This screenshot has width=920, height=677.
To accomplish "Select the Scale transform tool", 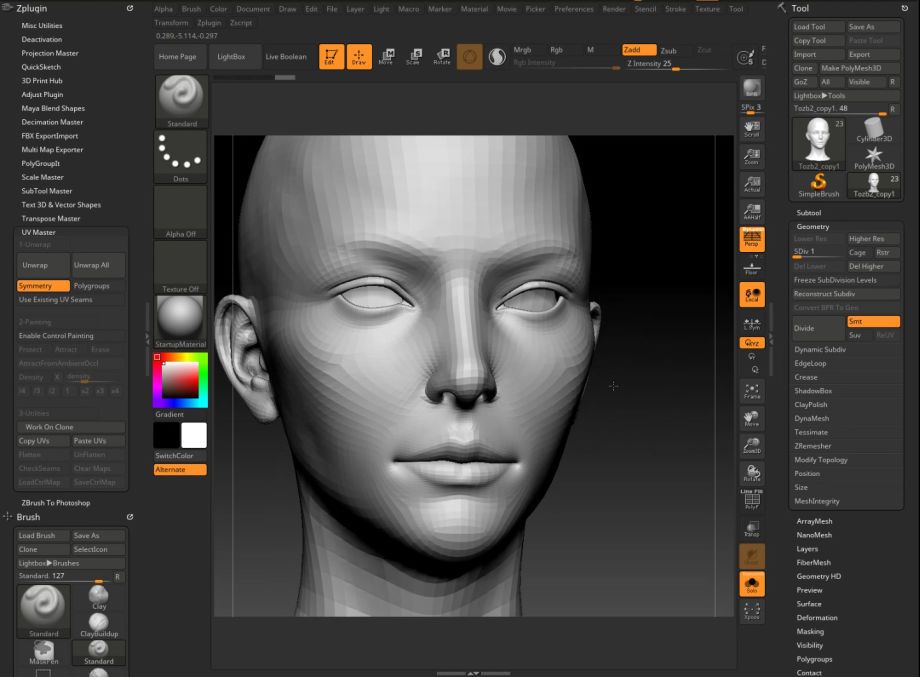I will click(412, 57).
